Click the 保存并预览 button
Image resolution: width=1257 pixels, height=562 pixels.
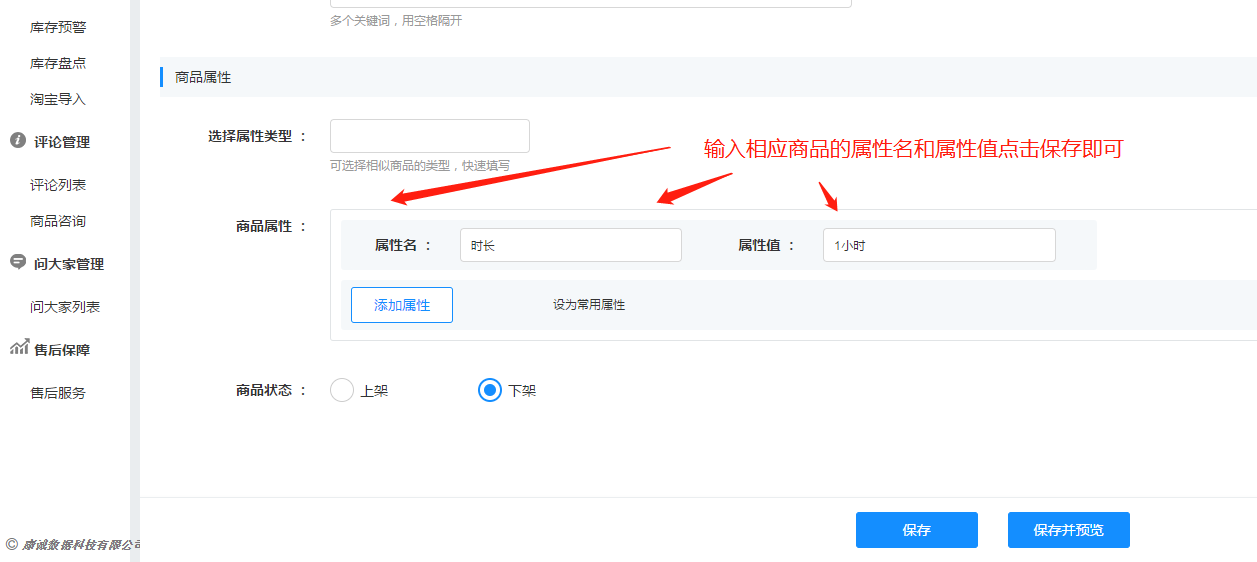click(x=1068, y=530)
